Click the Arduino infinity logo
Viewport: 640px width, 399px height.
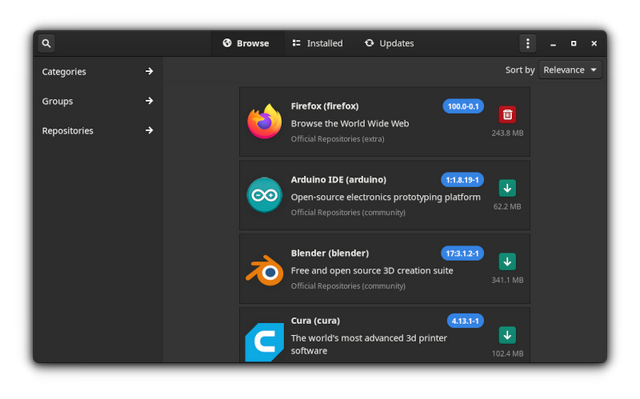coord(264,195)
